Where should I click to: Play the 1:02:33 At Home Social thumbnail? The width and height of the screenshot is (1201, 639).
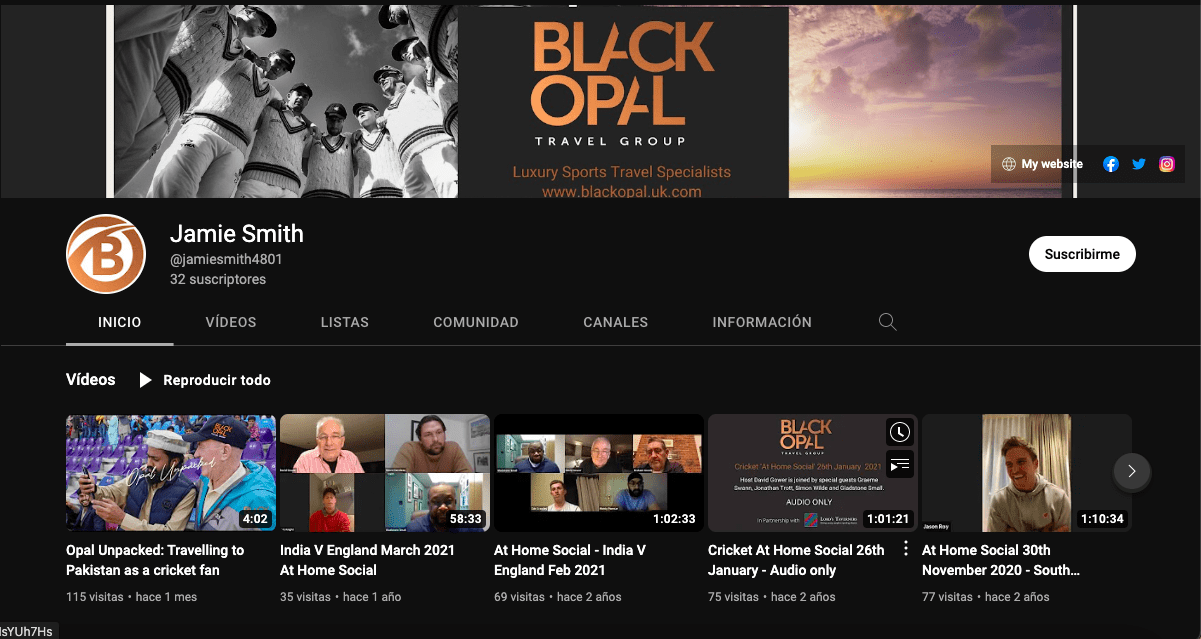click(x=599, y=473)
